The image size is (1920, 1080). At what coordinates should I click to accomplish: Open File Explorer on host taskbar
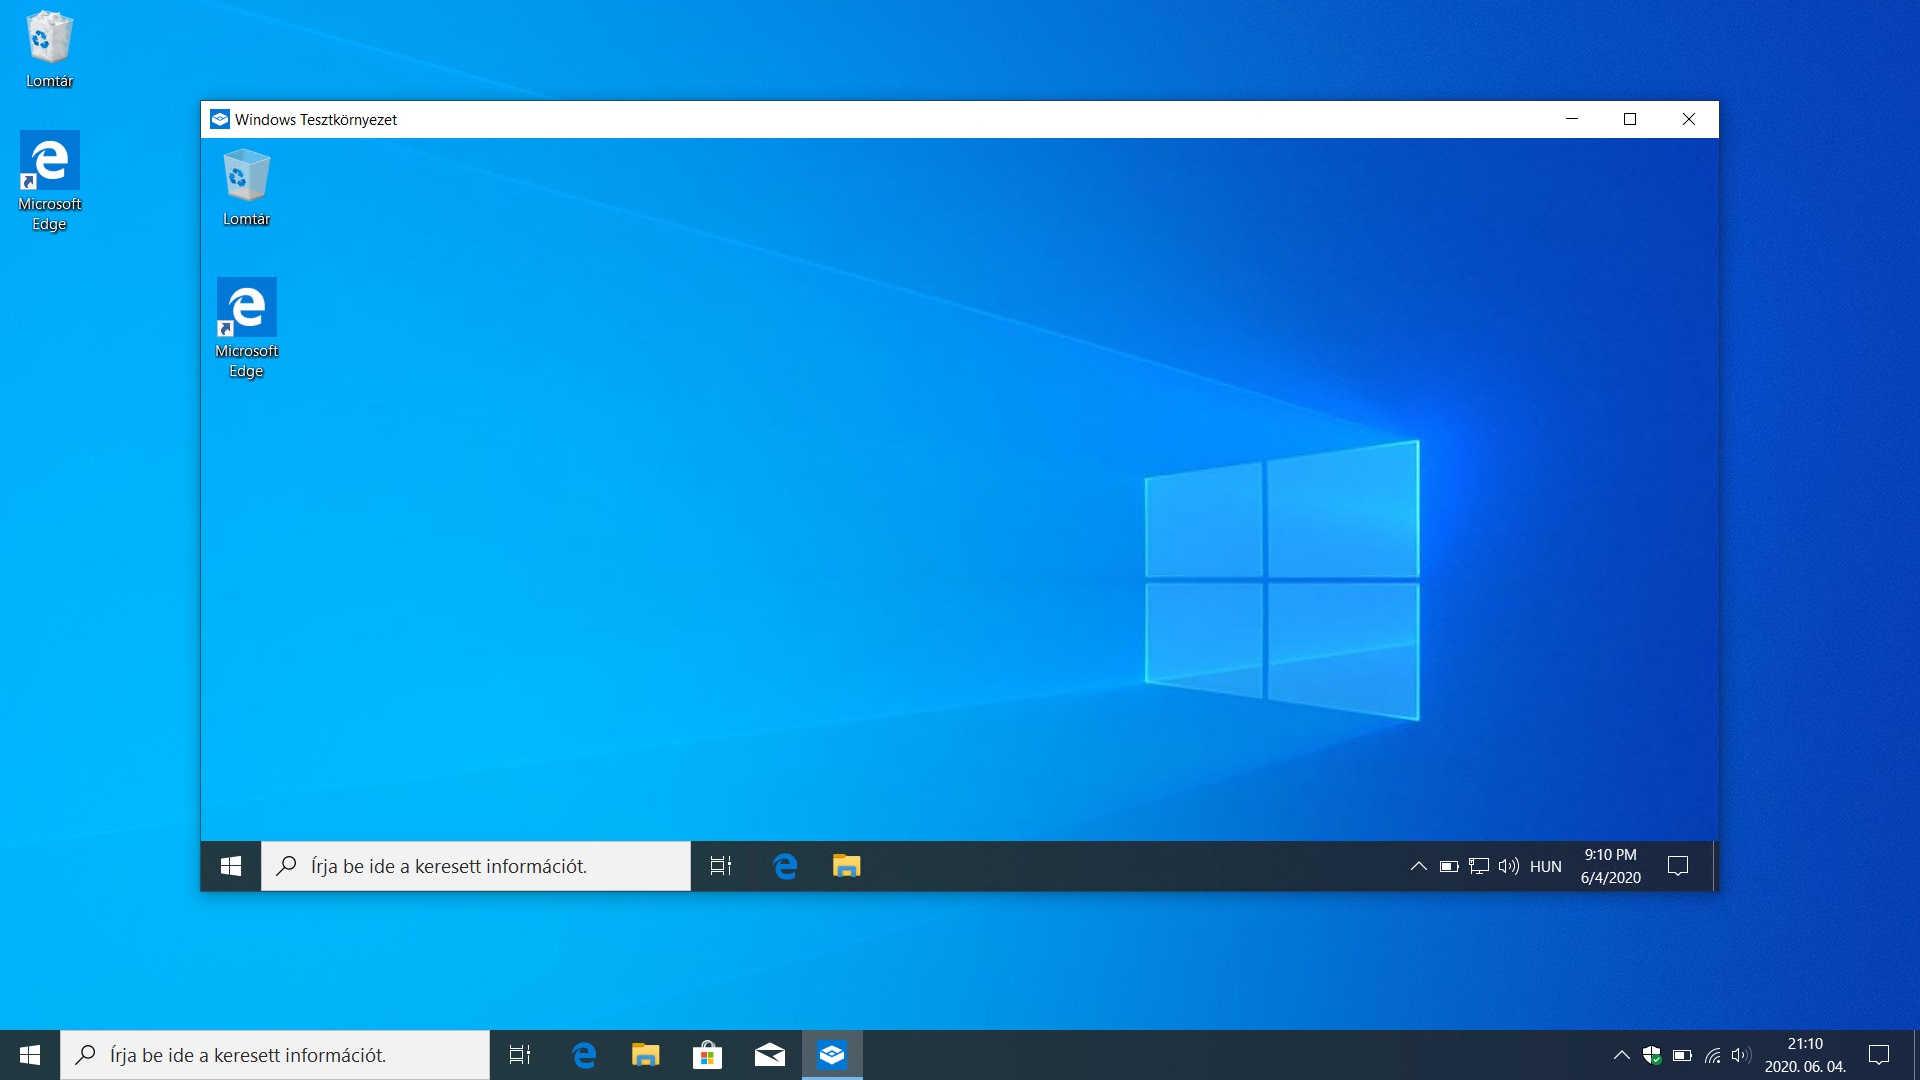pyautogui.click(x=646, y=1055)
